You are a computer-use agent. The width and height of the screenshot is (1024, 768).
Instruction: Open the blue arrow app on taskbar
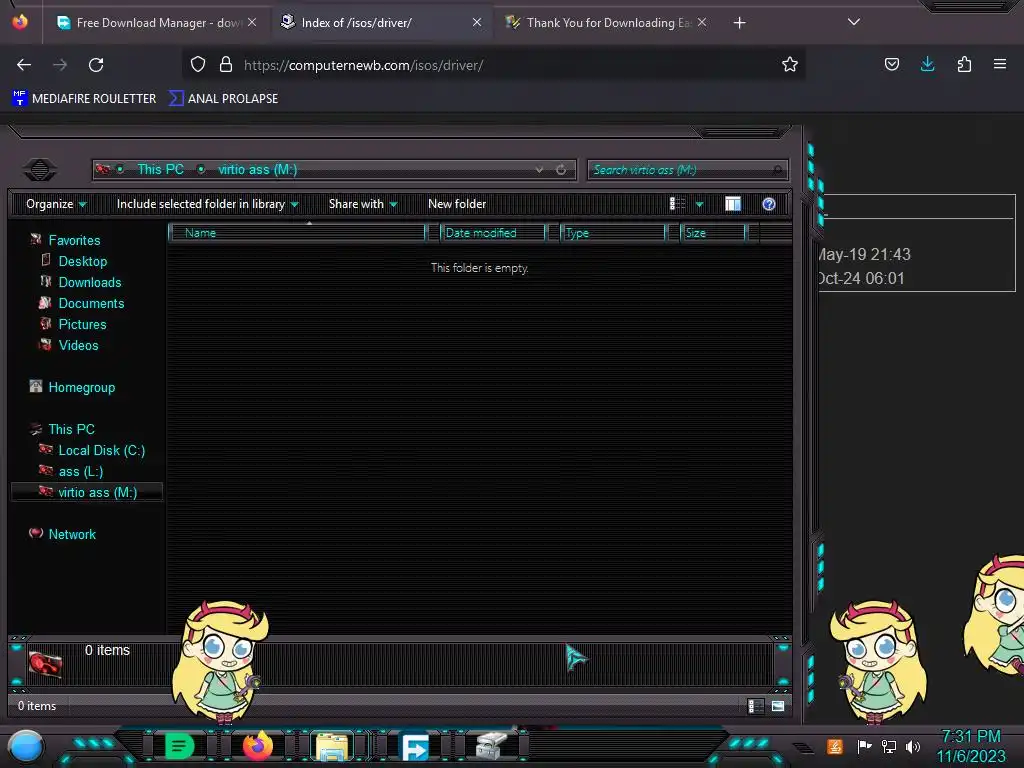pyautogui.click(x=415, y=746)
